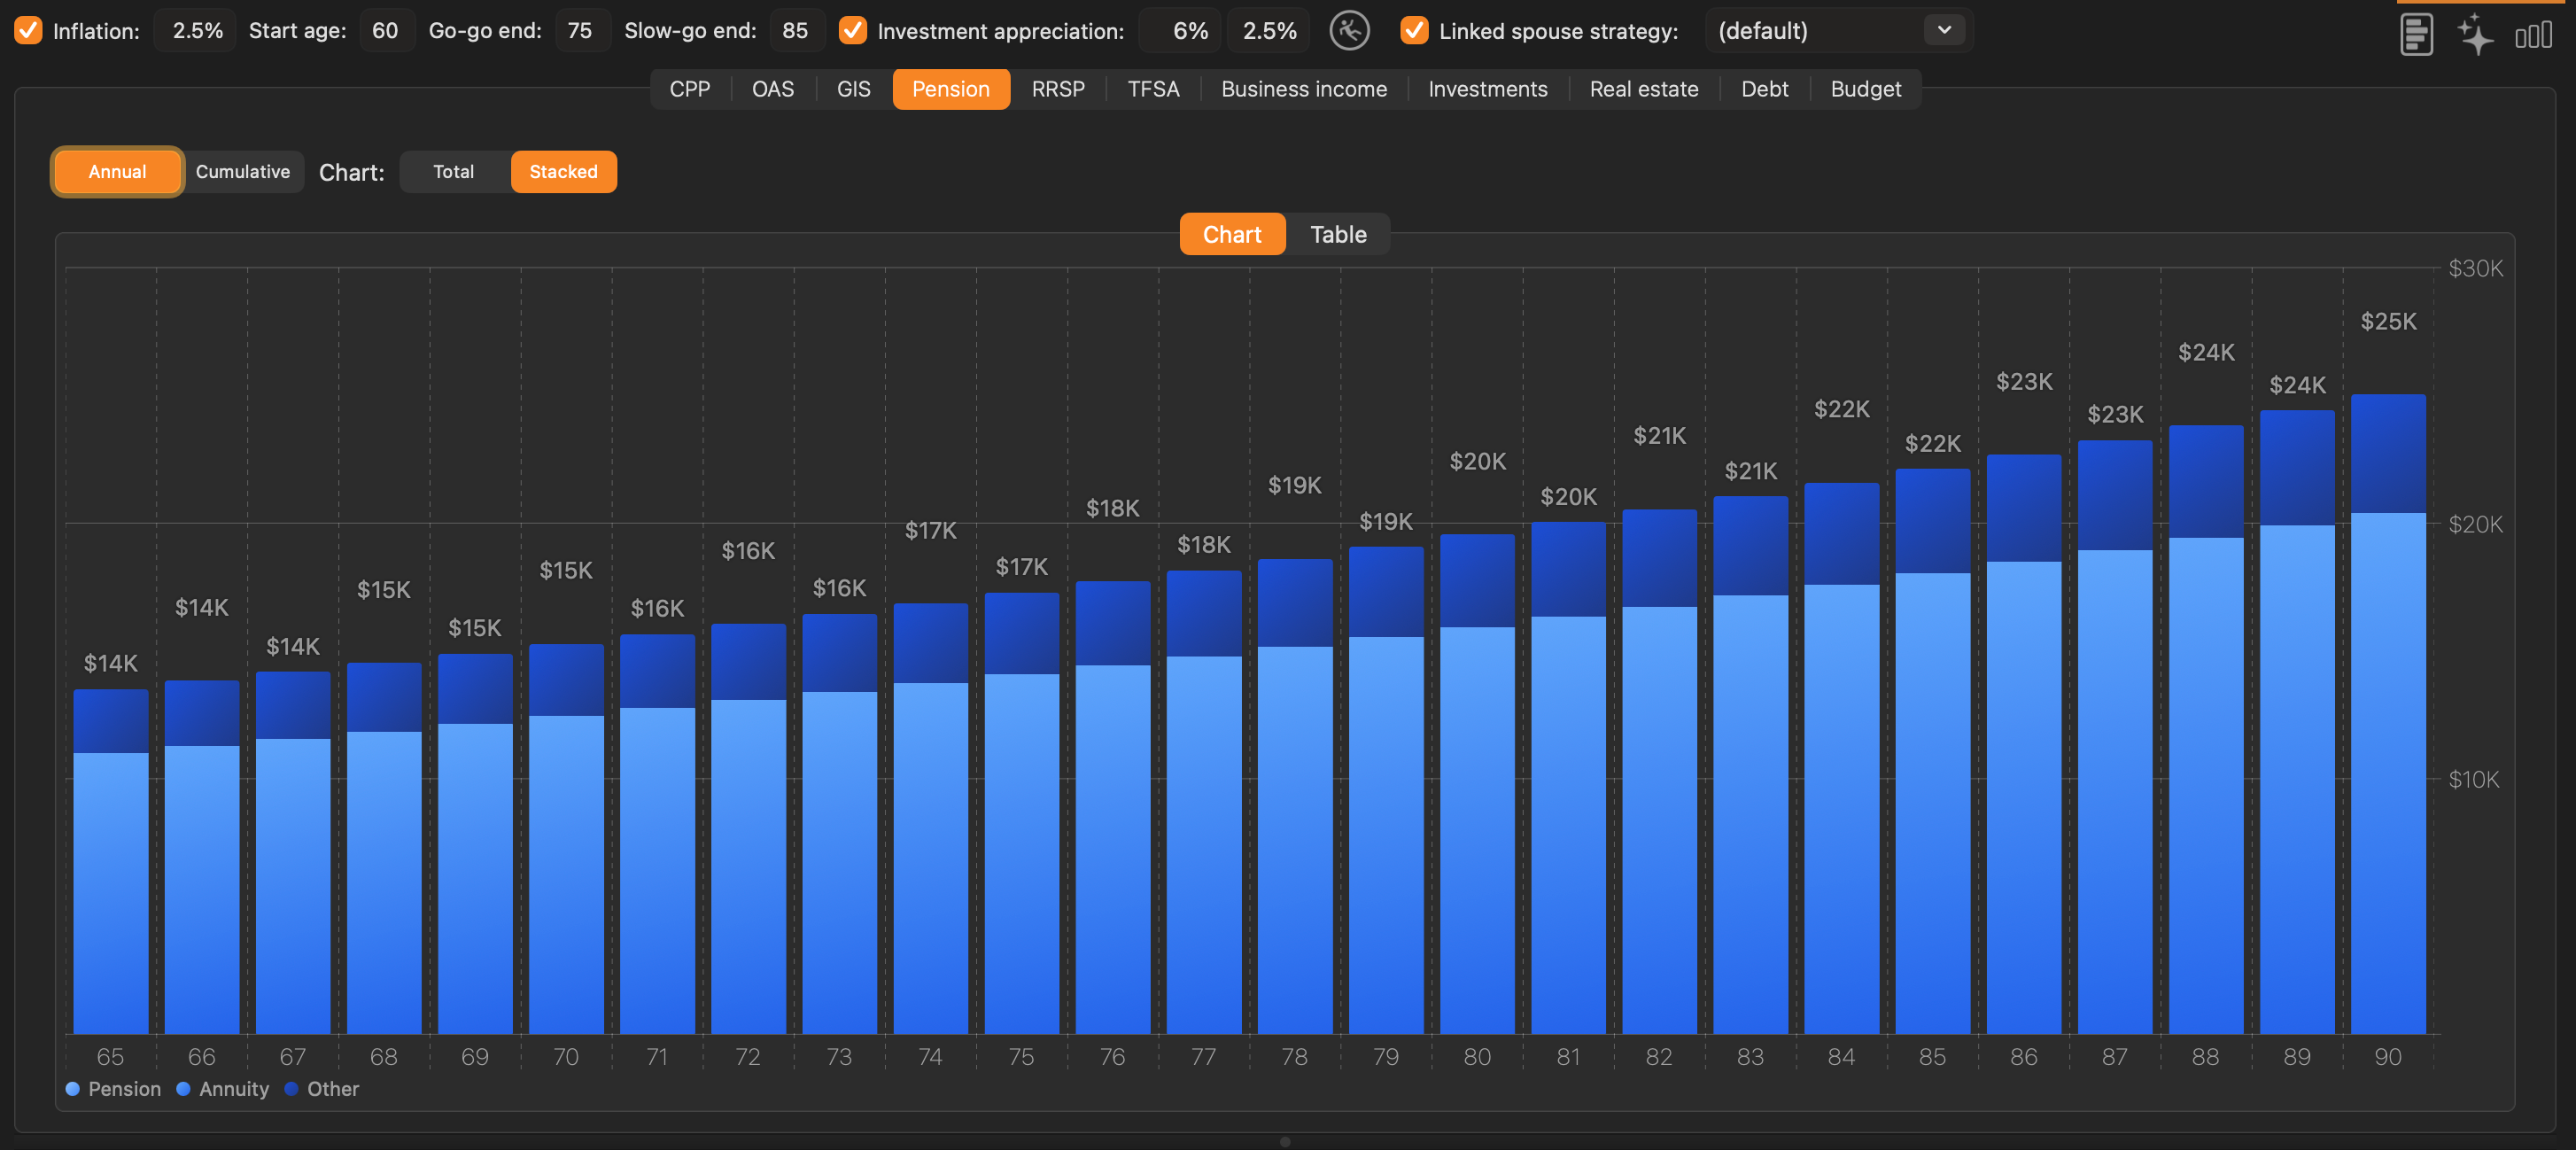Click the Start age field showing 60
The width and height of the screenshot is (2576, 1150).
386,30
